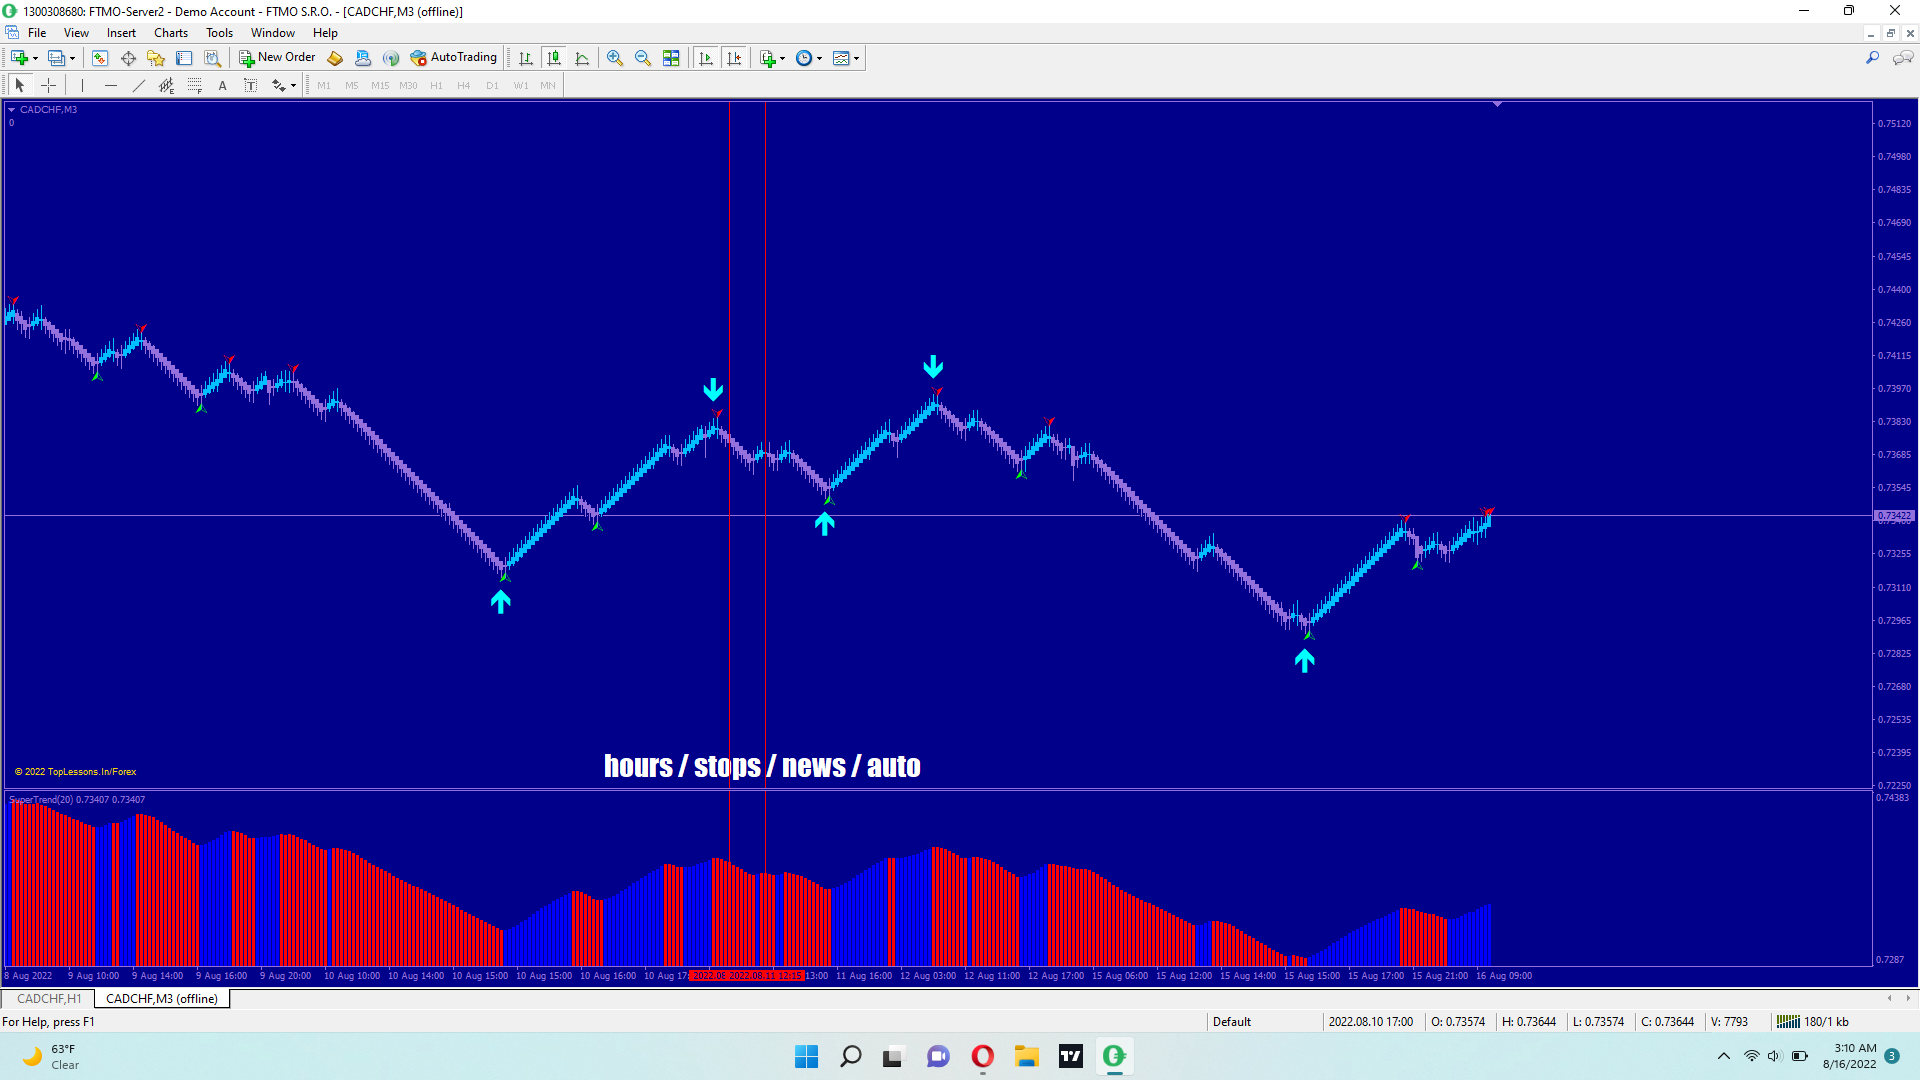
Task: Click the New Order button
Action: tap(277, 57)
